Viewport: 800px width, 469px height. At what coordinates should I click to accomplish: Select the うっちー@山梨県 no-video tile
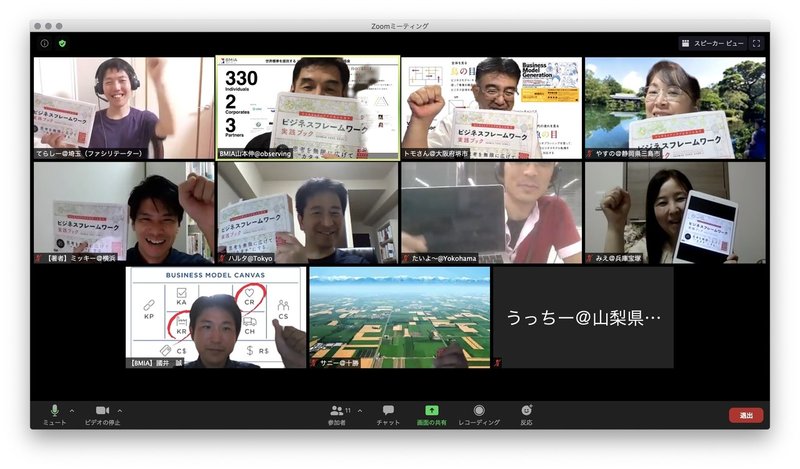[583, 317]
